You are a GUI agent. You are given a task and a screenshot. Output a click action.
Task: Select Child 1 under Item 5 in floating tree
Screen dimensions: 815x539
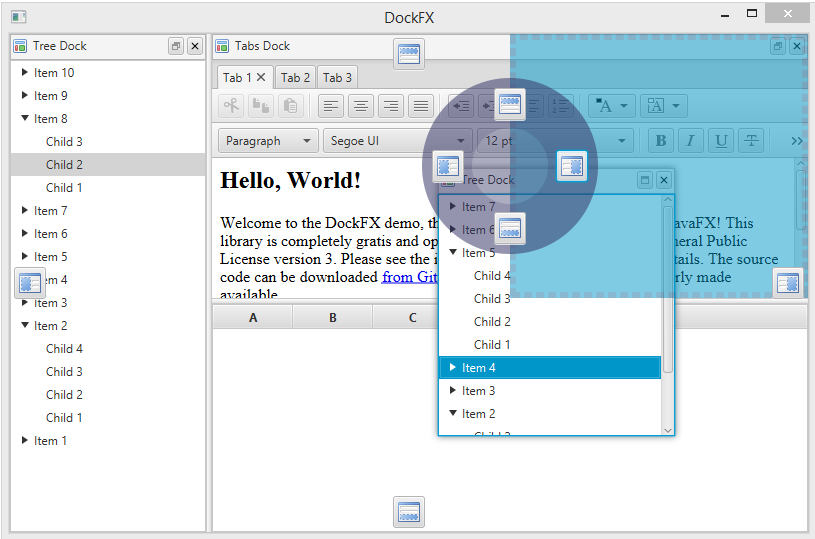tap(550, 345)
